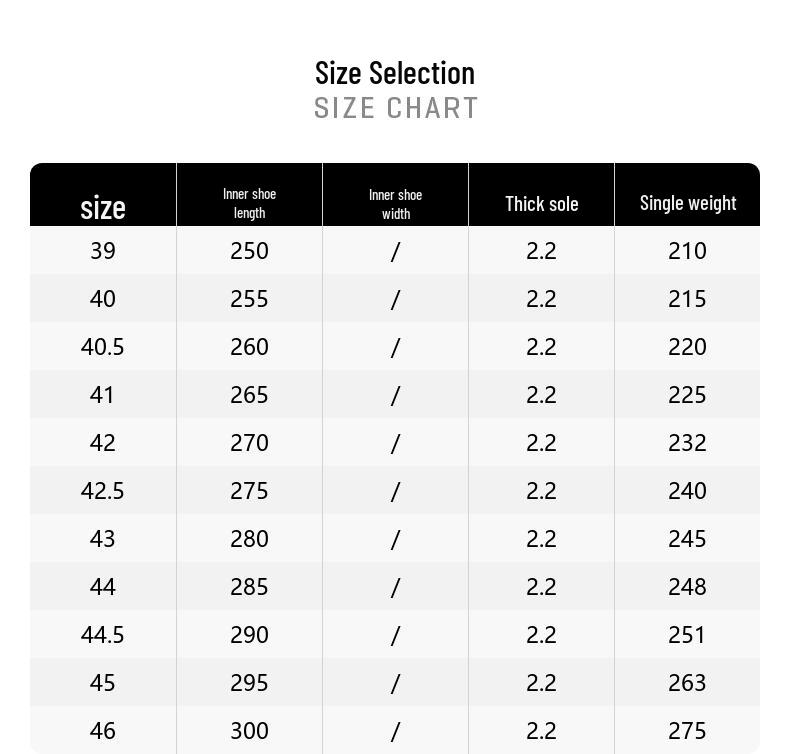Click the inner shoe length value 265
This screenshot has height=754, width=790.
coord(249,395)
